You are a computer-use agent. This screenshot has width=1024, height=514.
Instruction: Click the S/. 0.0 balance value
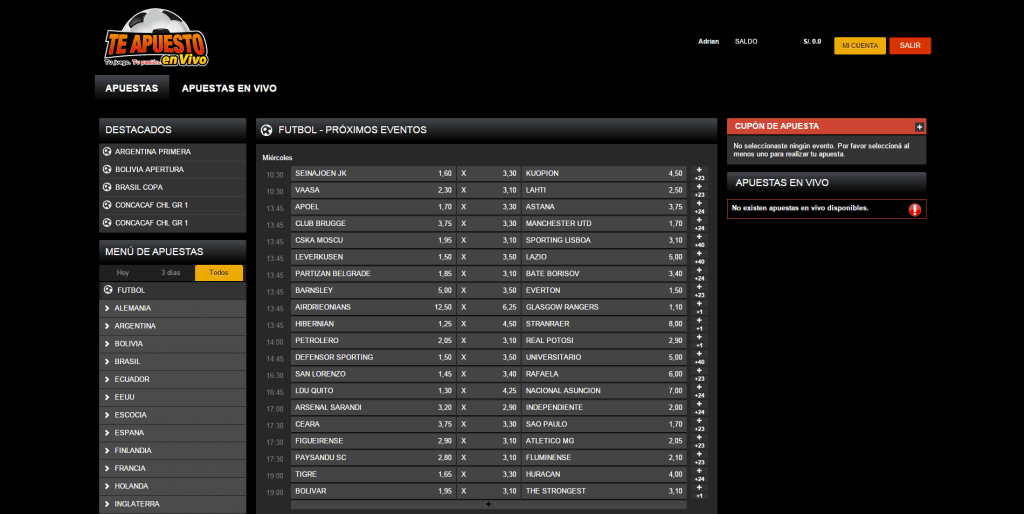click(x=812, y=42)
